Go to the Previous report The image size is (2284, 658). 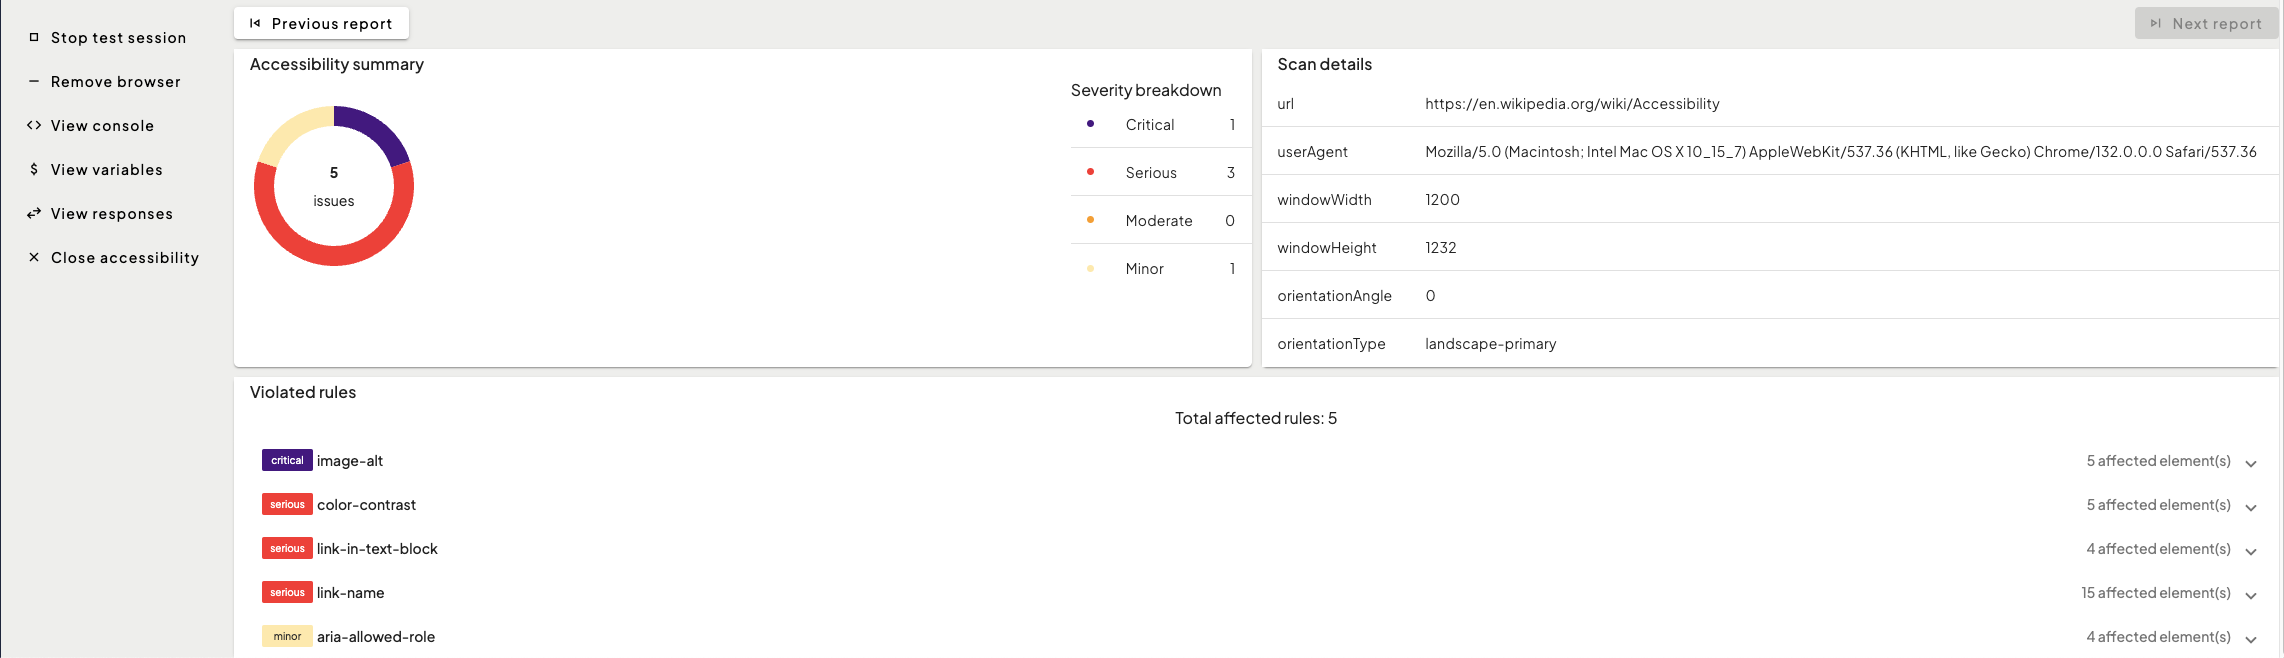pyautogui.click(x=321, y=23)
